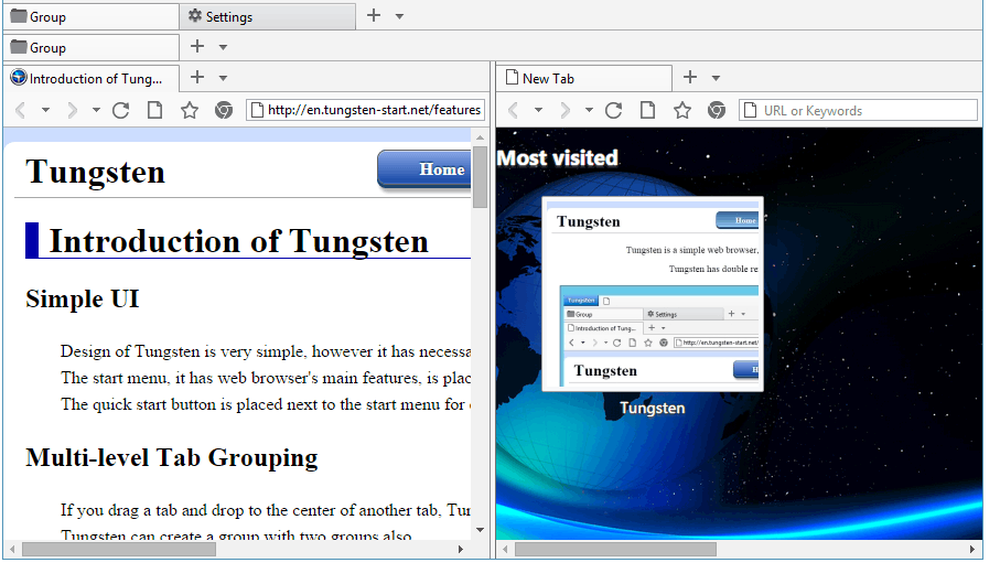The width and height of the screenshot is (1000, 566).
Task: Open dropdown beside New Tab plus button
Action: point(716,78)
